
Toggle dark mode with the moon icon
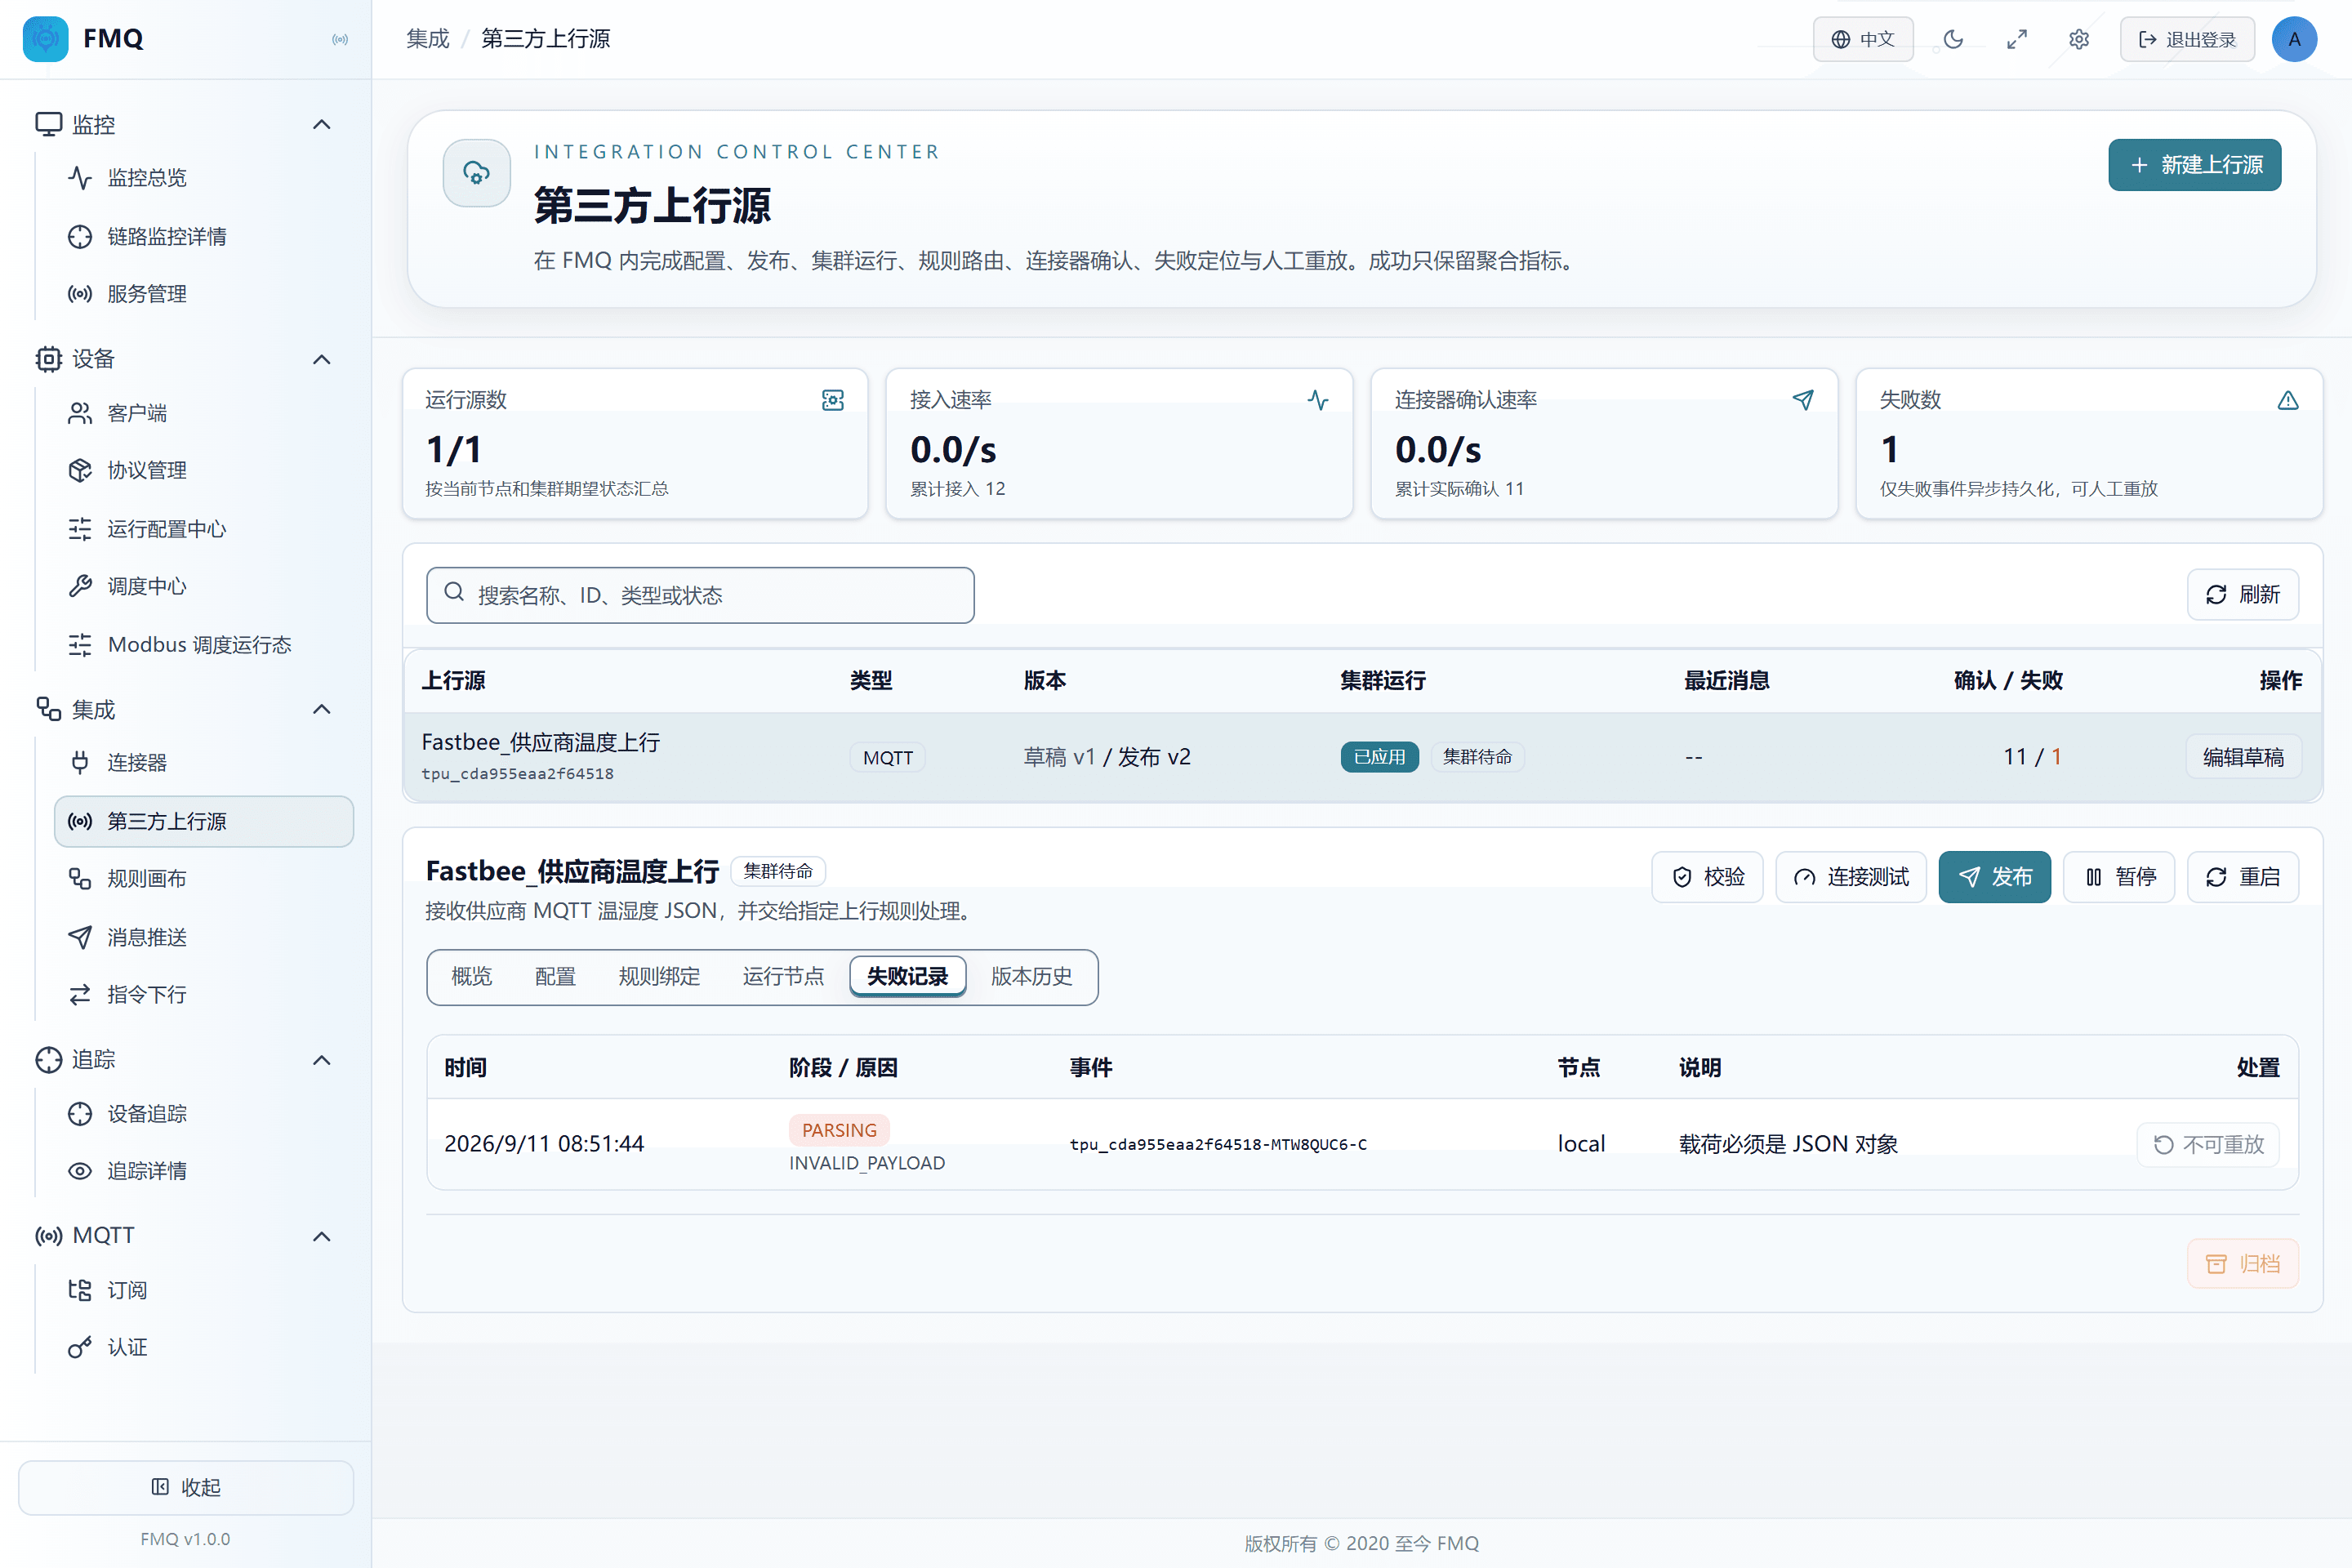[x=1953, y=39]
